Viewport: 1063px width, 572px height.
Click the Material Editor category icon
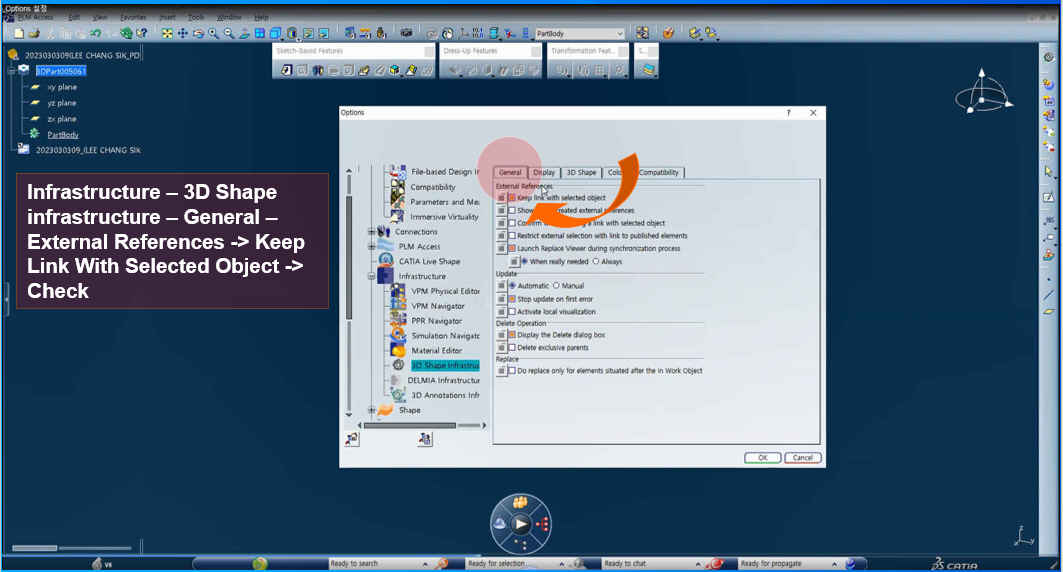pos(398,350)
